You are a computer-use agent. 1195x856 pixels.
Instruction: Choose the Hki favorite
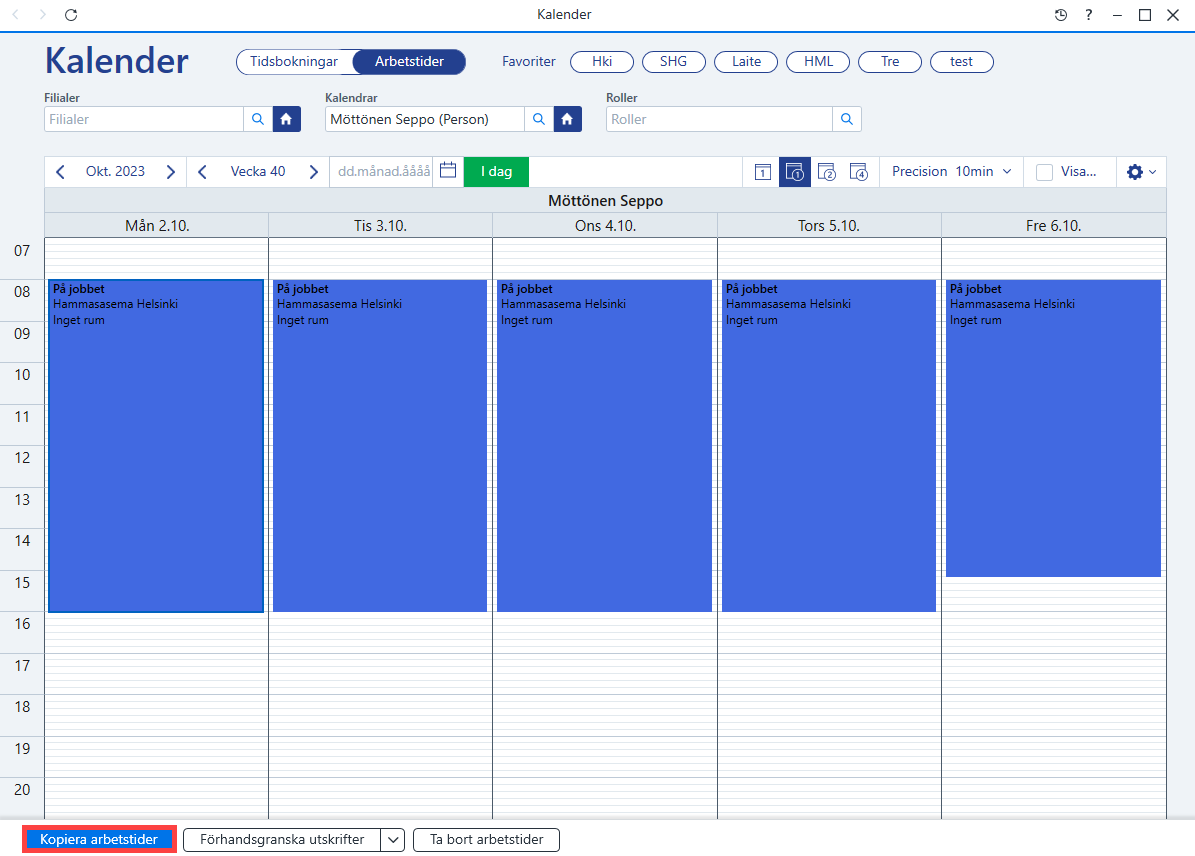pyautogui.click(x=602, y=62)
